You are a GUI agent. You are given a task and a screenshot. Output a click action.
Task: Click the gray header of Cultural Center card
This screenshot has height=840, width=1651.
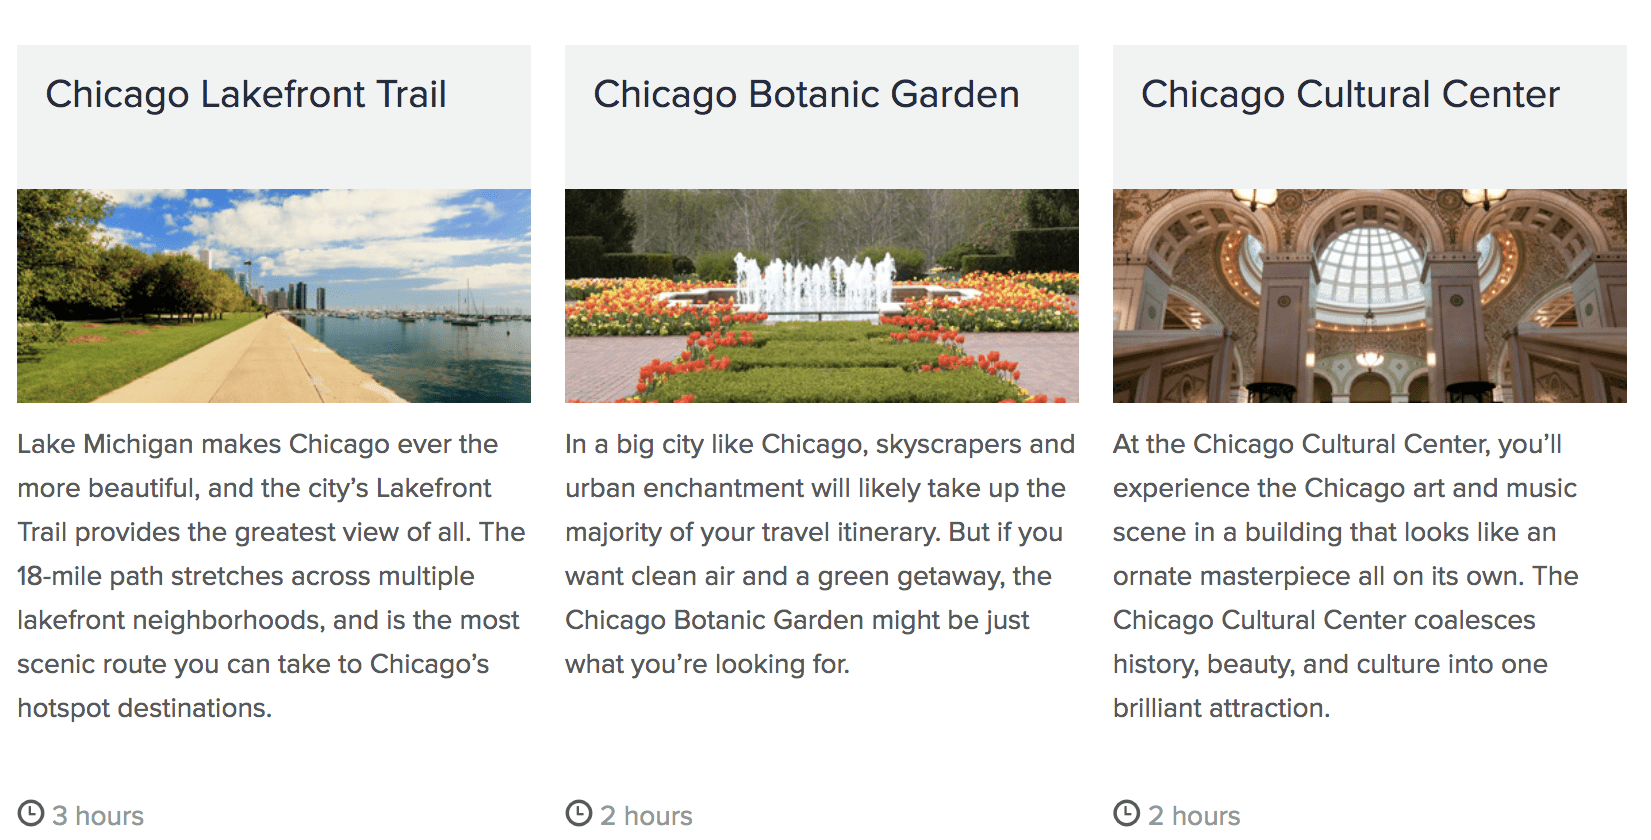pyautogui.click(x=1370, y=117)
